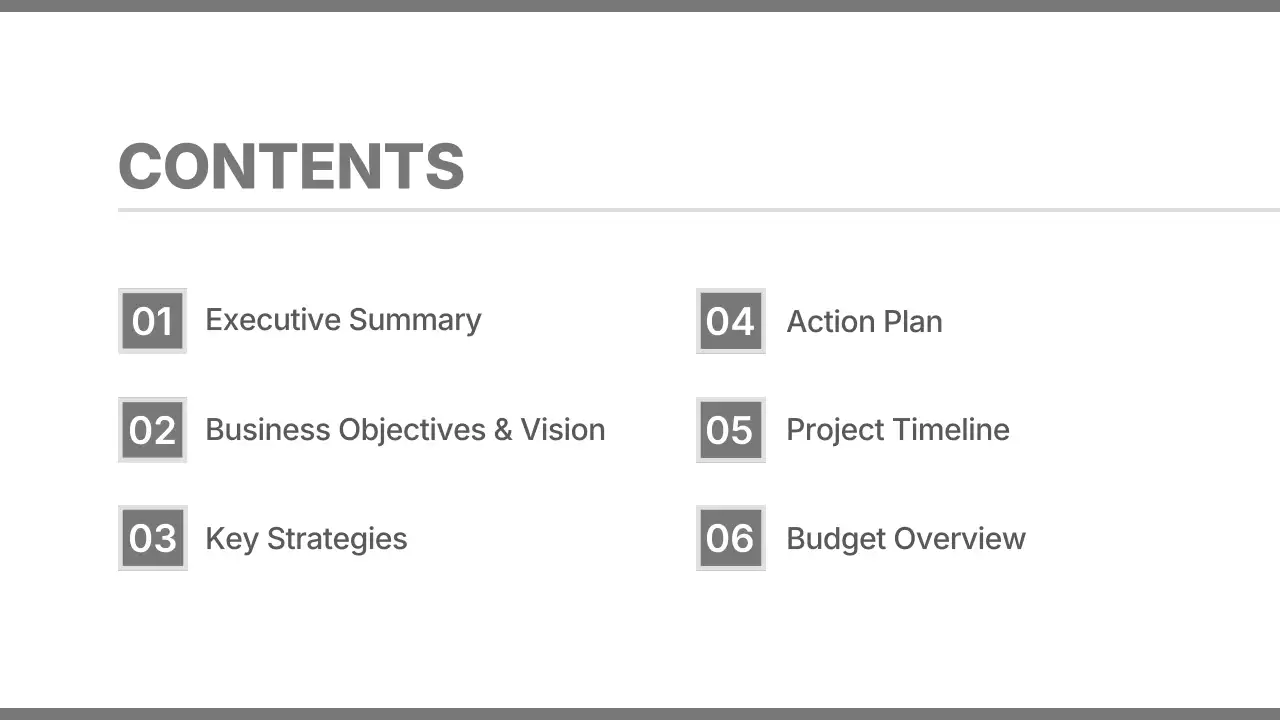Click the divider line under CONTENTS
The width and height of the screenshot is (1280, 720).
click(698, 210)
